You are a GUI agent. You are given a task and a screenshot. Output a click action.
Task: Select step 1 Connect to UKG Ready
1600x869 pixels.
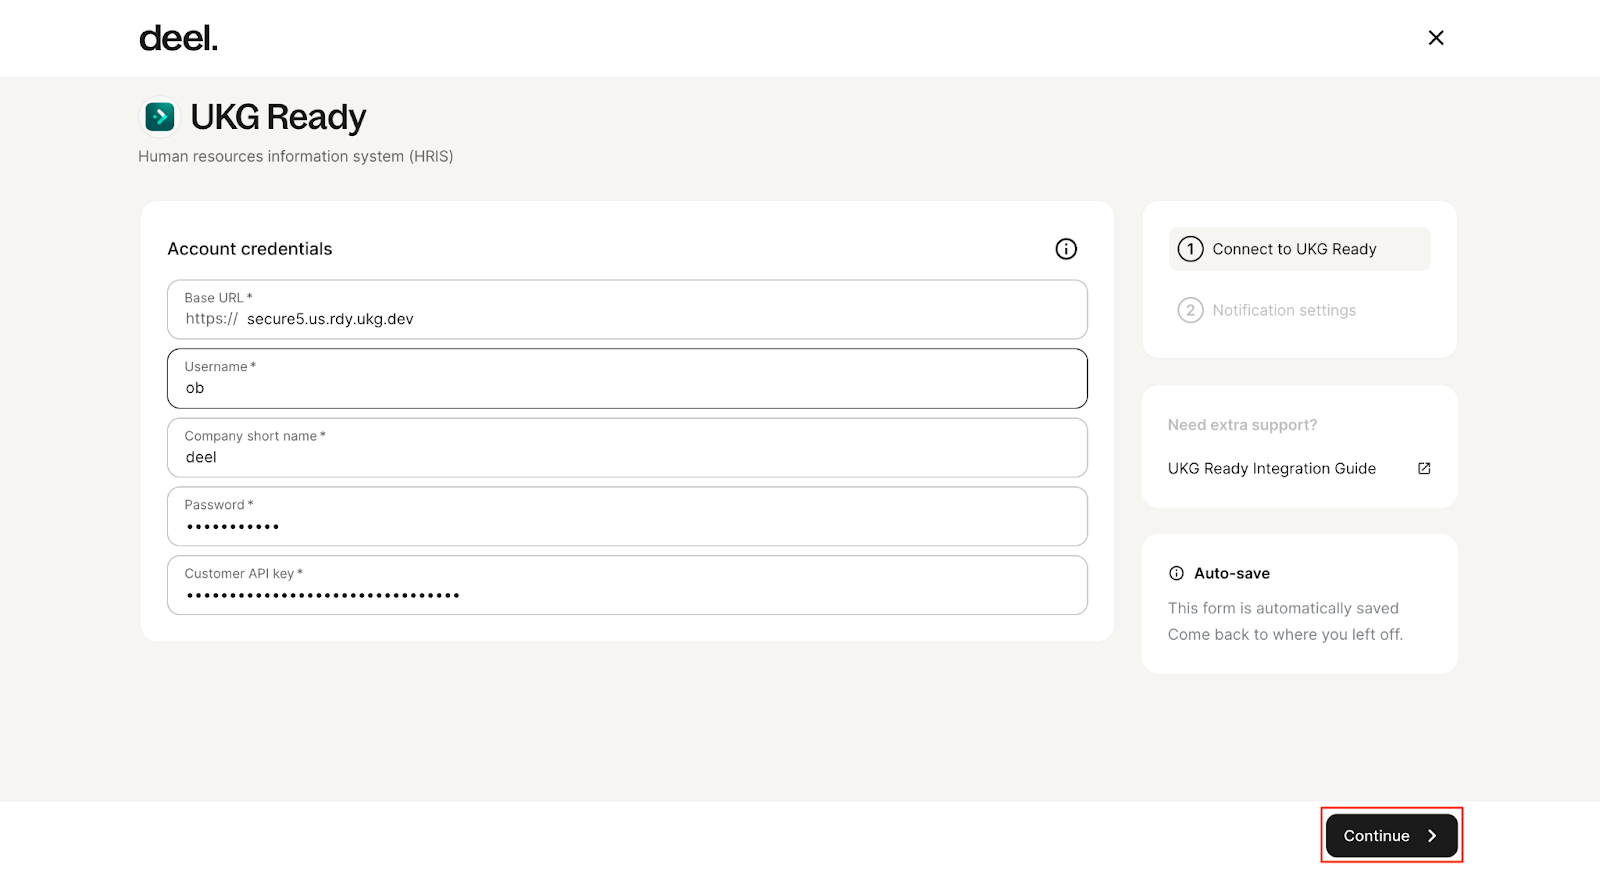[x=1294, y=249]
